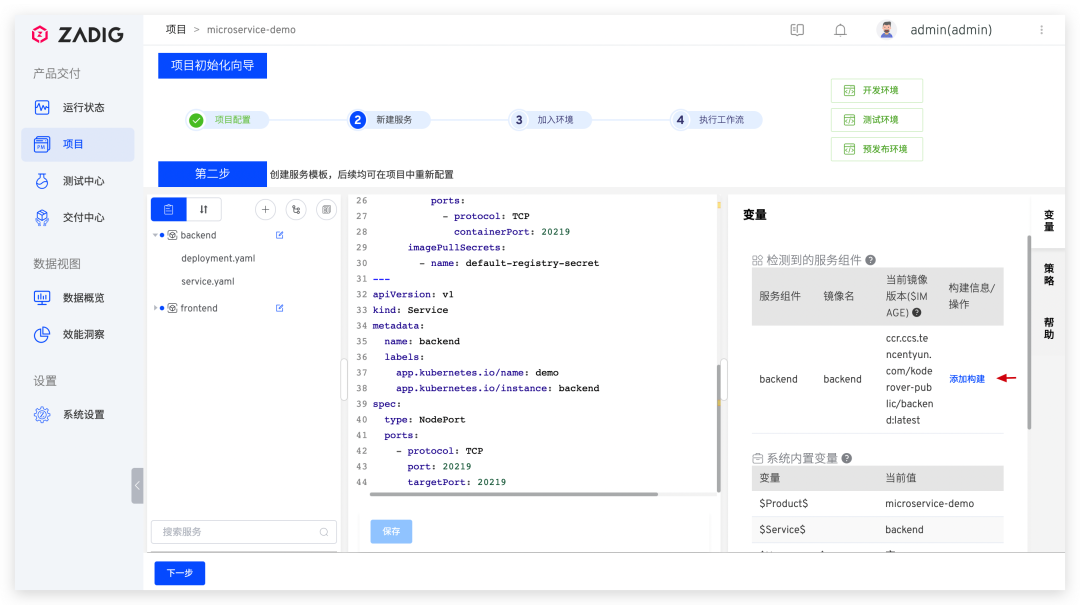Click the 运行状态 waveform icon

click(42, 107)
